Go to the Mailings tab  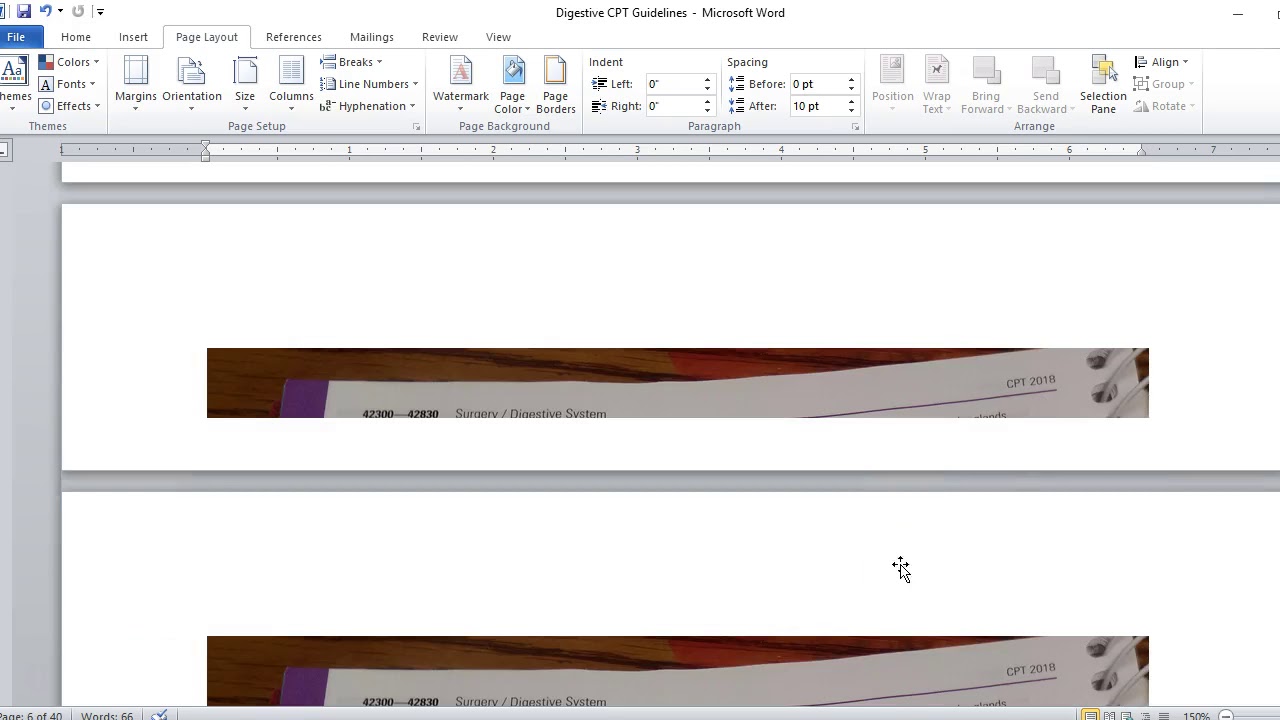pyautogui.click(x=372, y=37)
